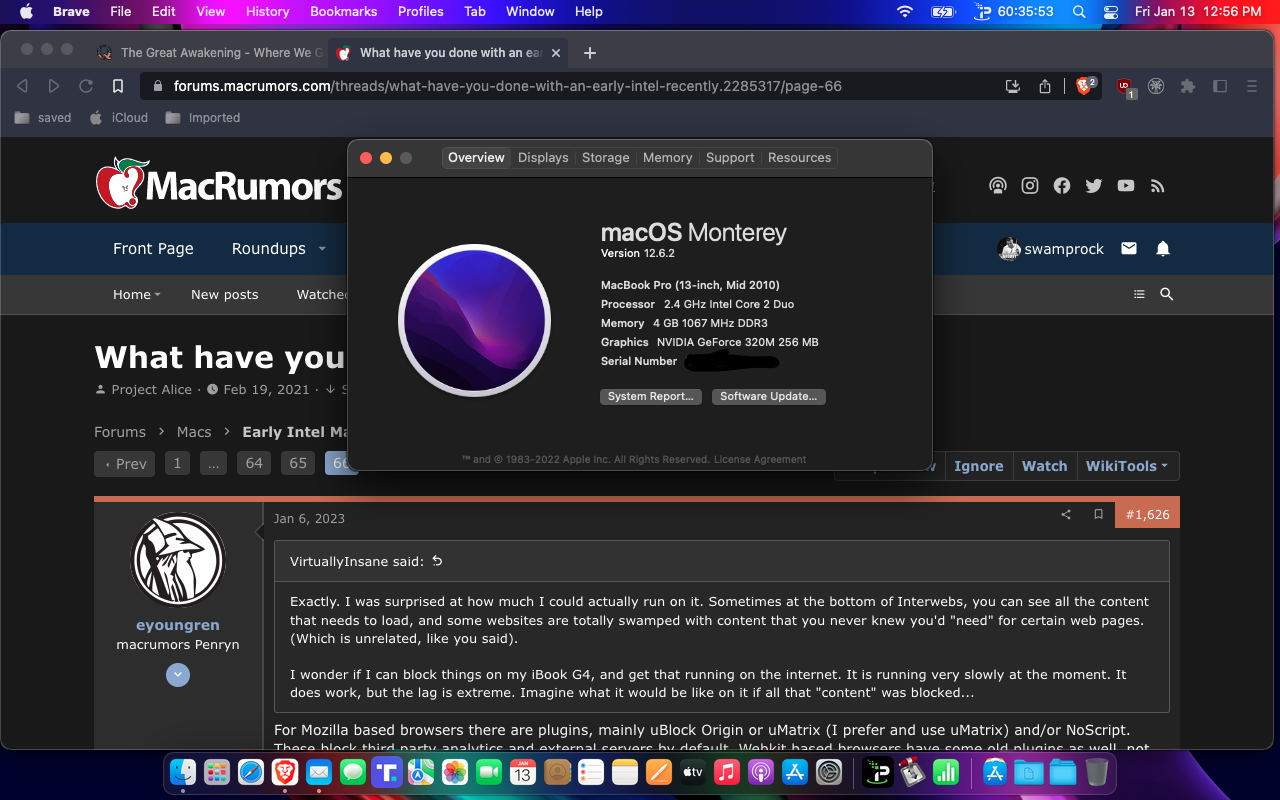Switch to Storage tab in About This Mac

click(x=606, y=158)
